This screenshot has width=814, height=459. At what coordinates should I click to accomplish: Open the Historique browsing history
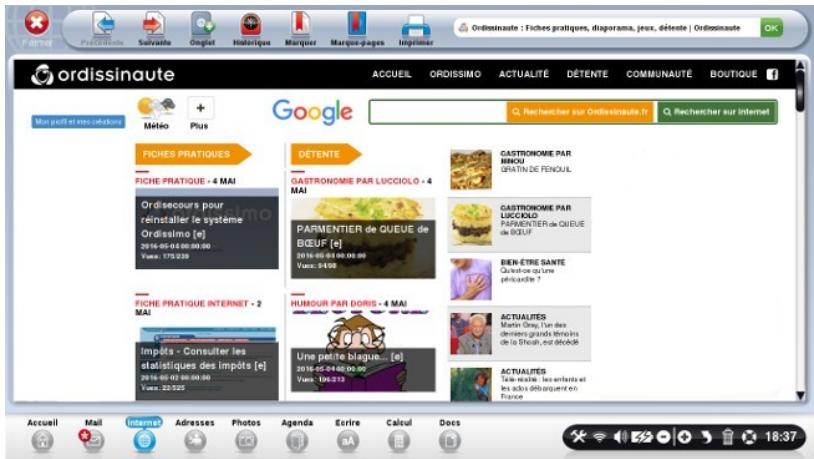251,29
